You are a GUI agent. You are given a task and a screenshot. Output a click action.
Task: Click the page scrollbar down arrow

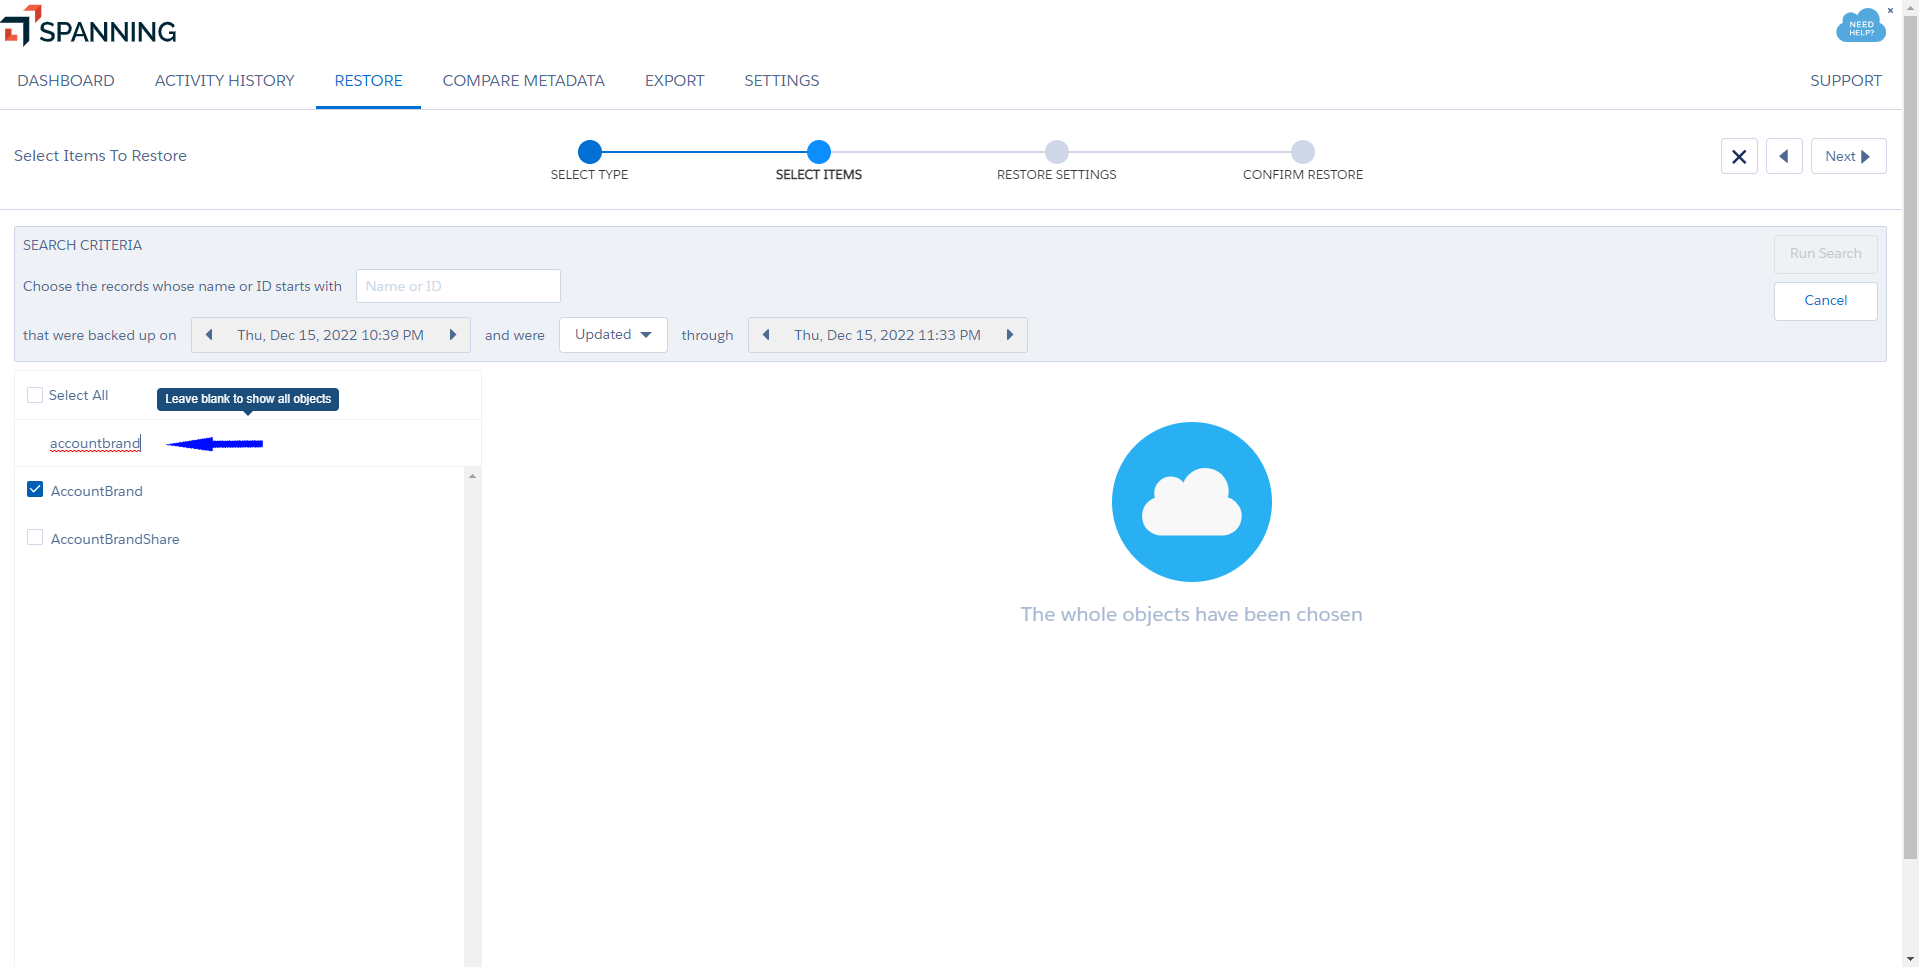click(x=1911, y=959)
